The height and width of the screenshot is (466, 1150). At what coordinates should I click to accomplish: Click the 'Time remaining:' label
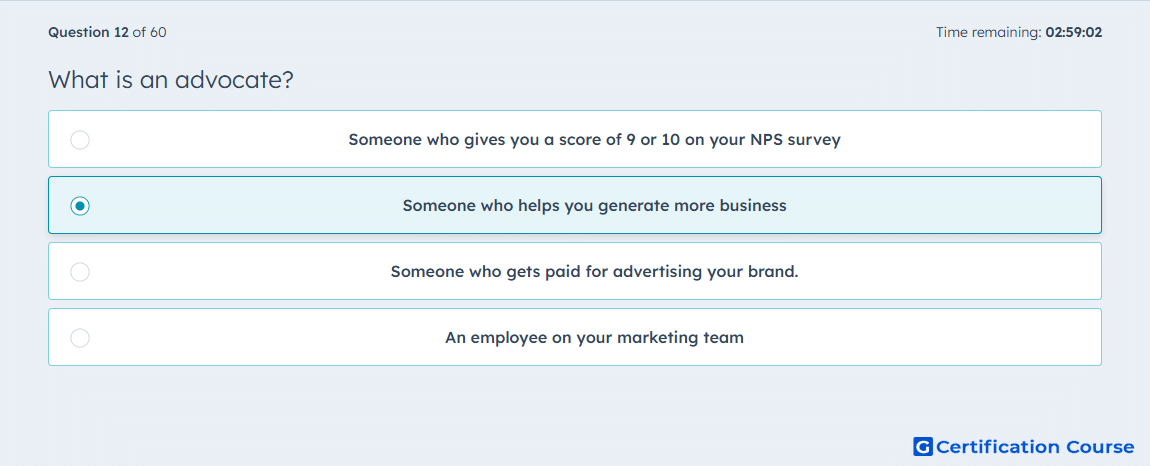click(990, 32)
